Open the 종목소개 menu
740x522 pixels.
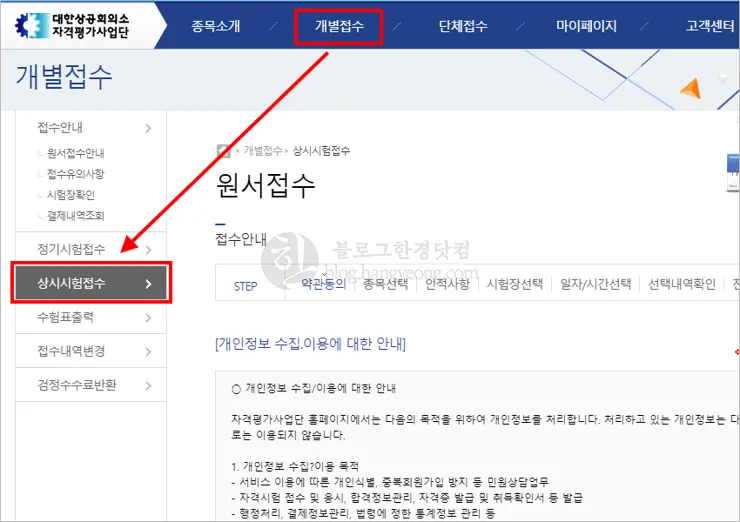pyautogui.click(x=216, y=26)
